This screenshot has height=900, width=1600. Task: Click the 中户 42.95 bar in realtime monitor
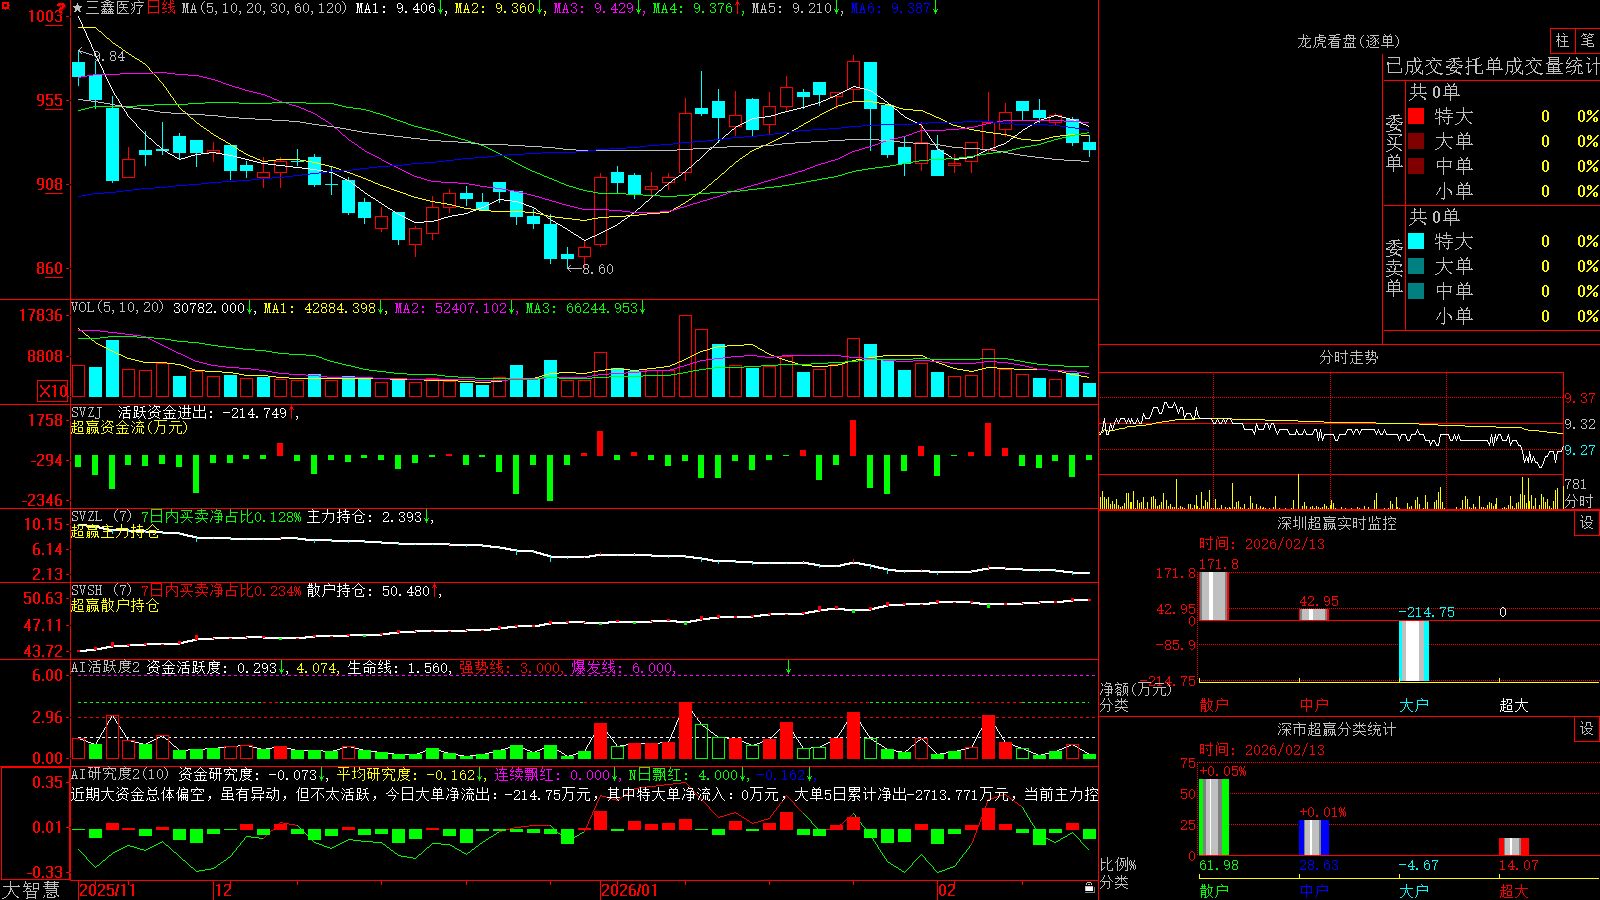tap(1313, 614)
